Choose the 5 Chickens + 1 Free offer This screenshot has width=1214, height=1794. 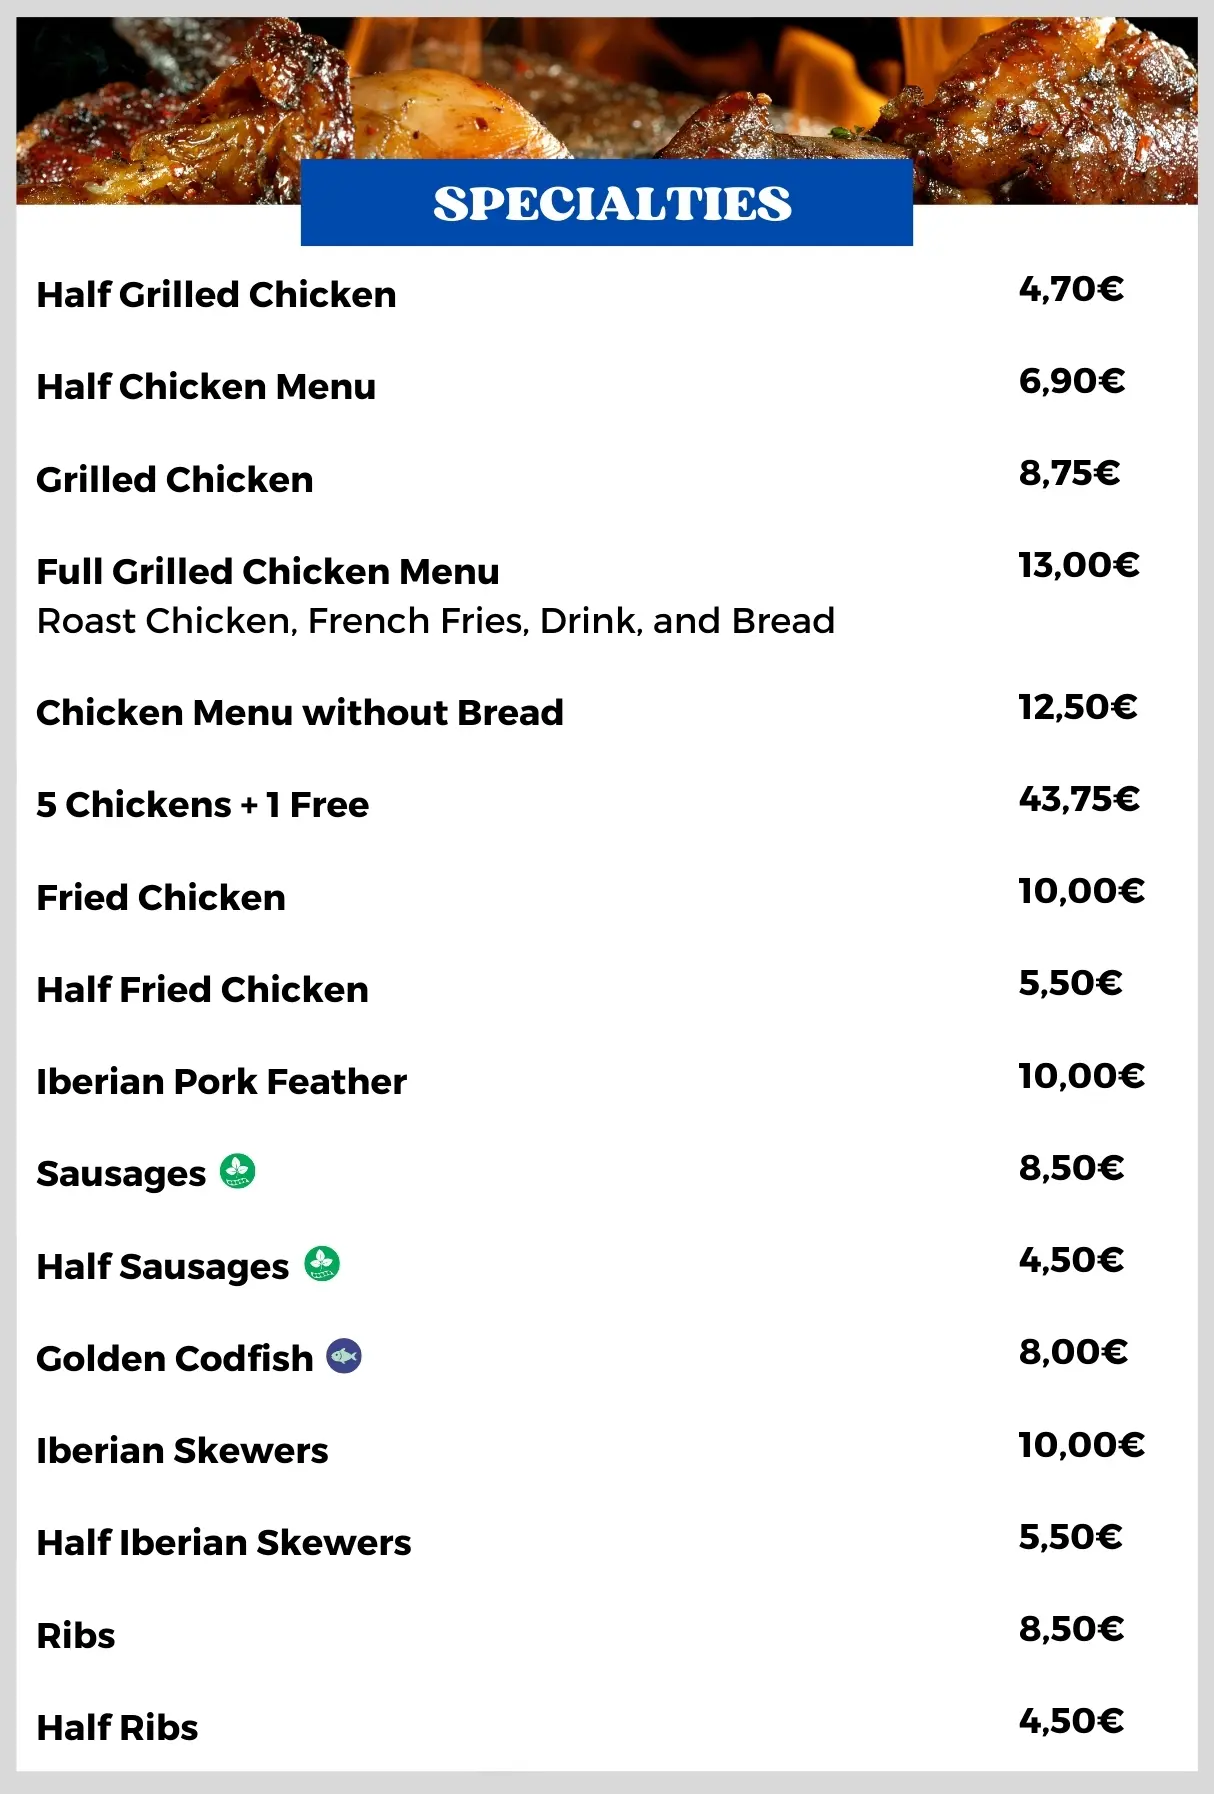(203, 805)
